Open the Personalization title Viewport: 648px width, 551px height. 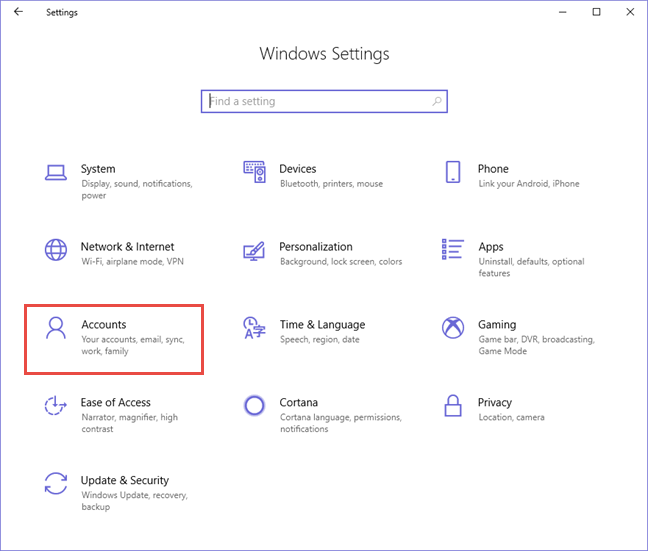(x=316, y=247)
